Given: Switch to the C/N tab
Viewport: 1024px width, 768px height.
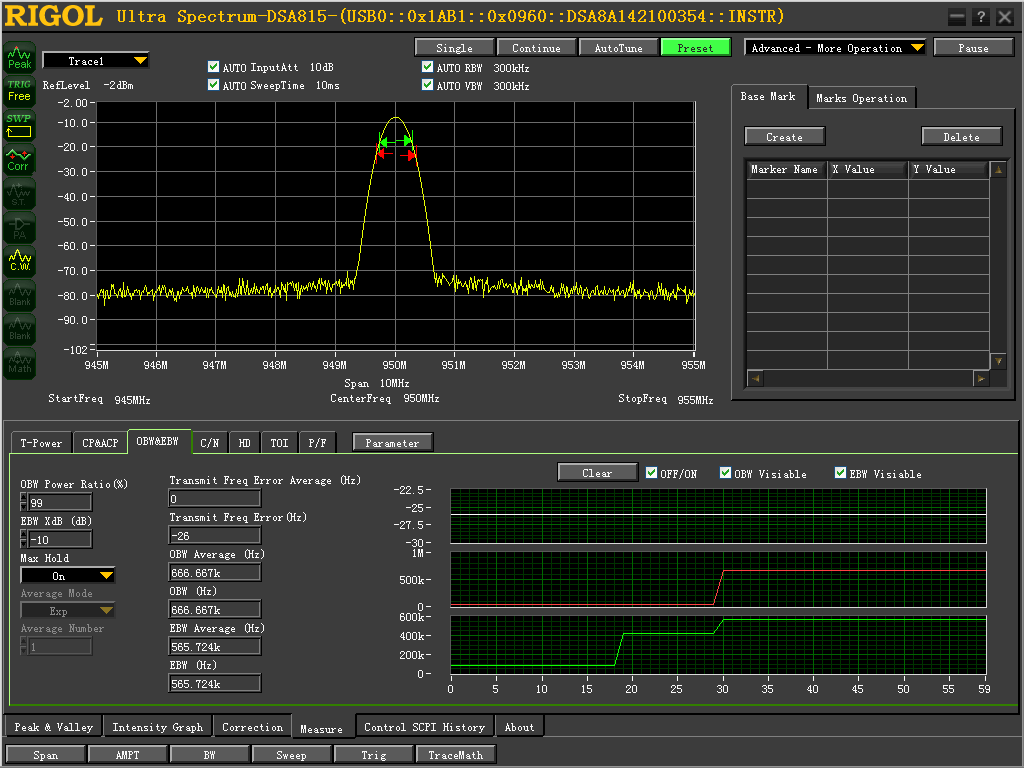Looking at the screenshot, I should point(210,443).
